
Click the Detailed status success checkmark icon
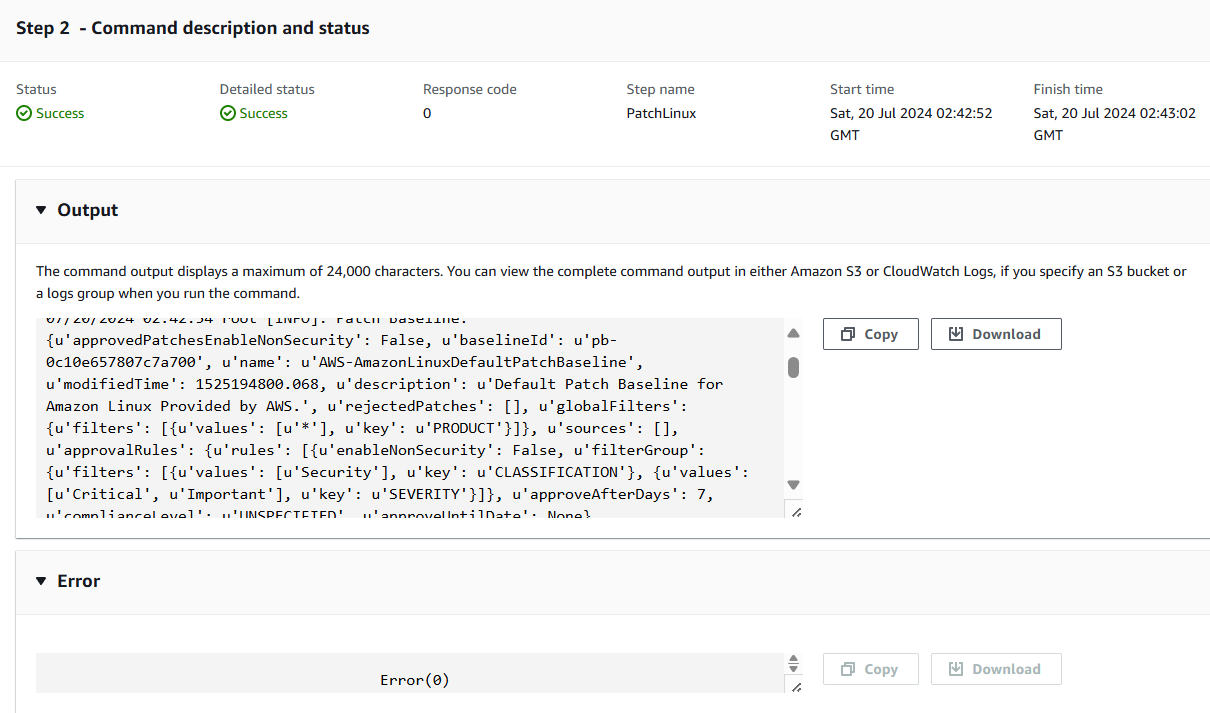coord(228,114)
